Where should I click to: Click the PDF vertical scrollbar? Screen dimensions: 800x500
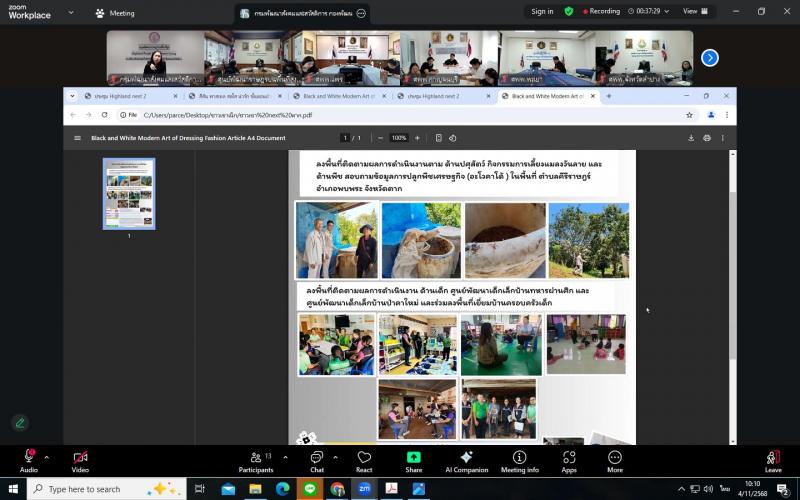click(x=733, y=276)
